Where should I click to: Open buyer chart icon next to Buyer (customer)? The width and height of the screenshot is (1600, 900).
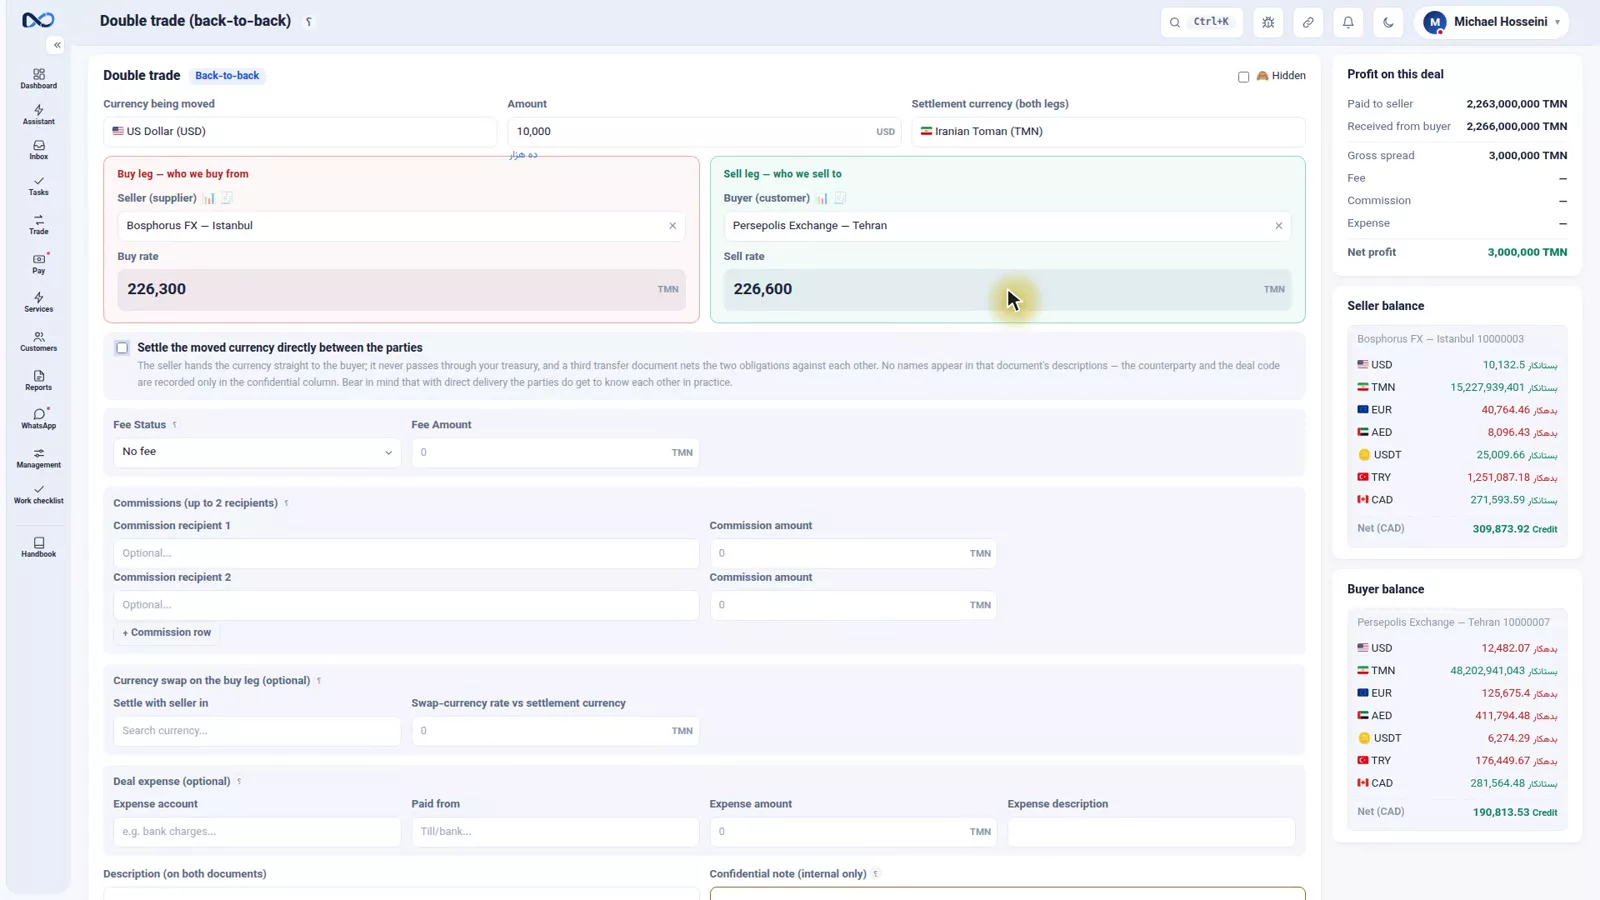pyautogui.click(x=822, y=198)
